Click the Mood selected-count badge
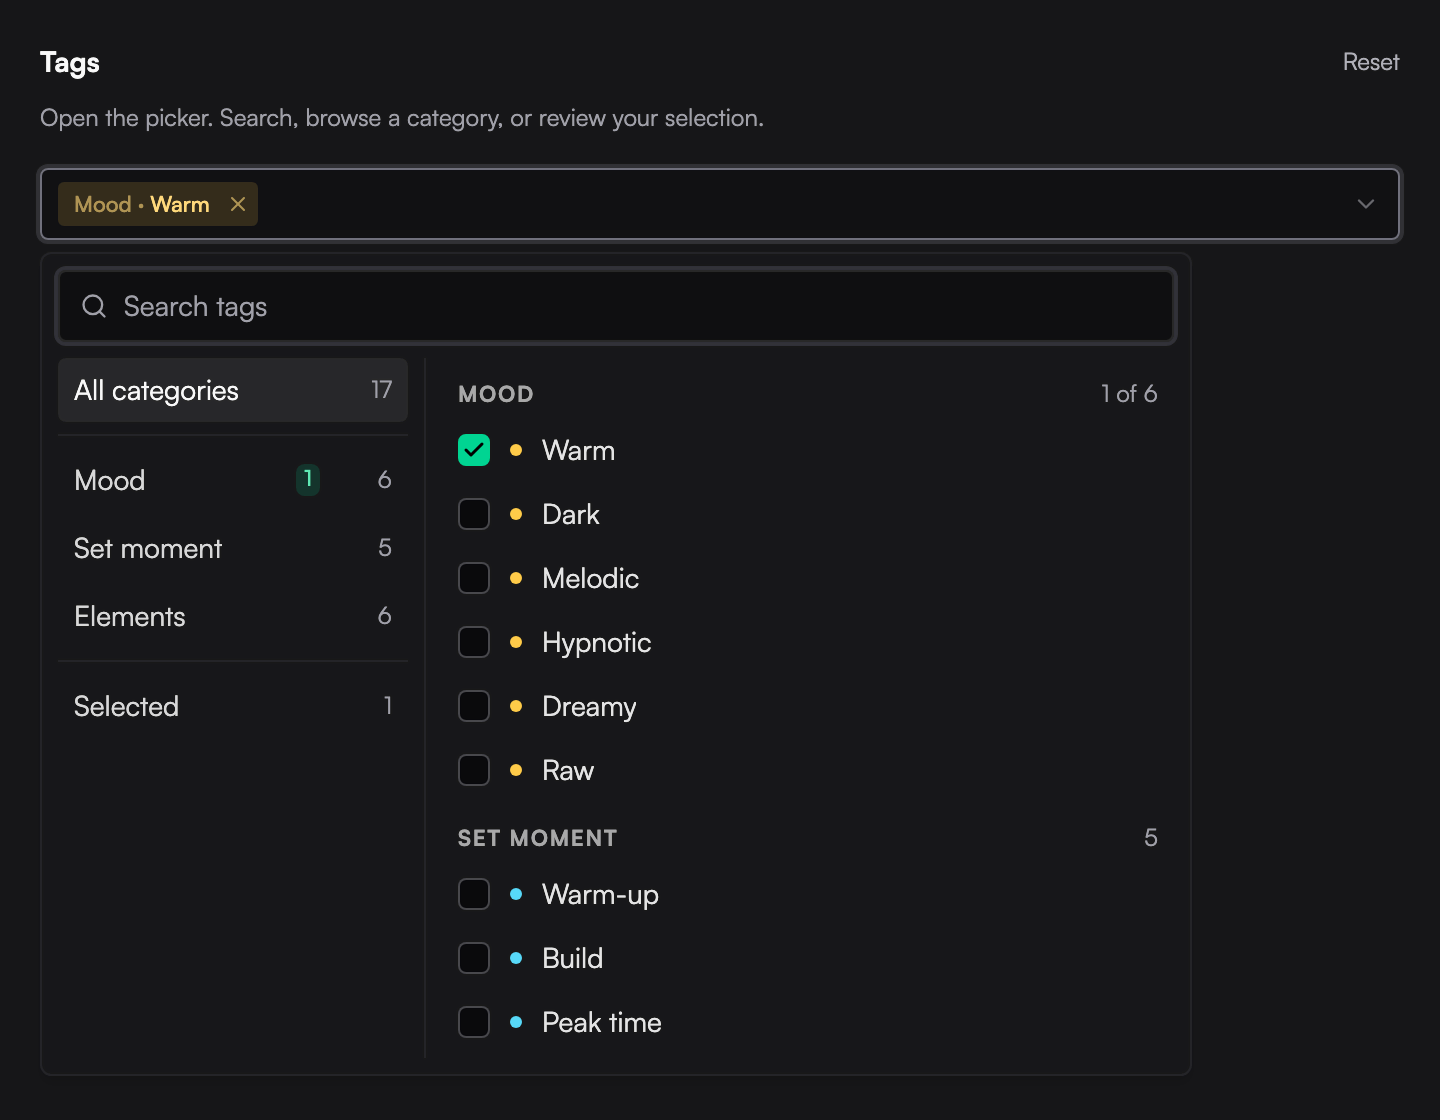This screenshot has width=1440, height=1120. coord(308,480)
